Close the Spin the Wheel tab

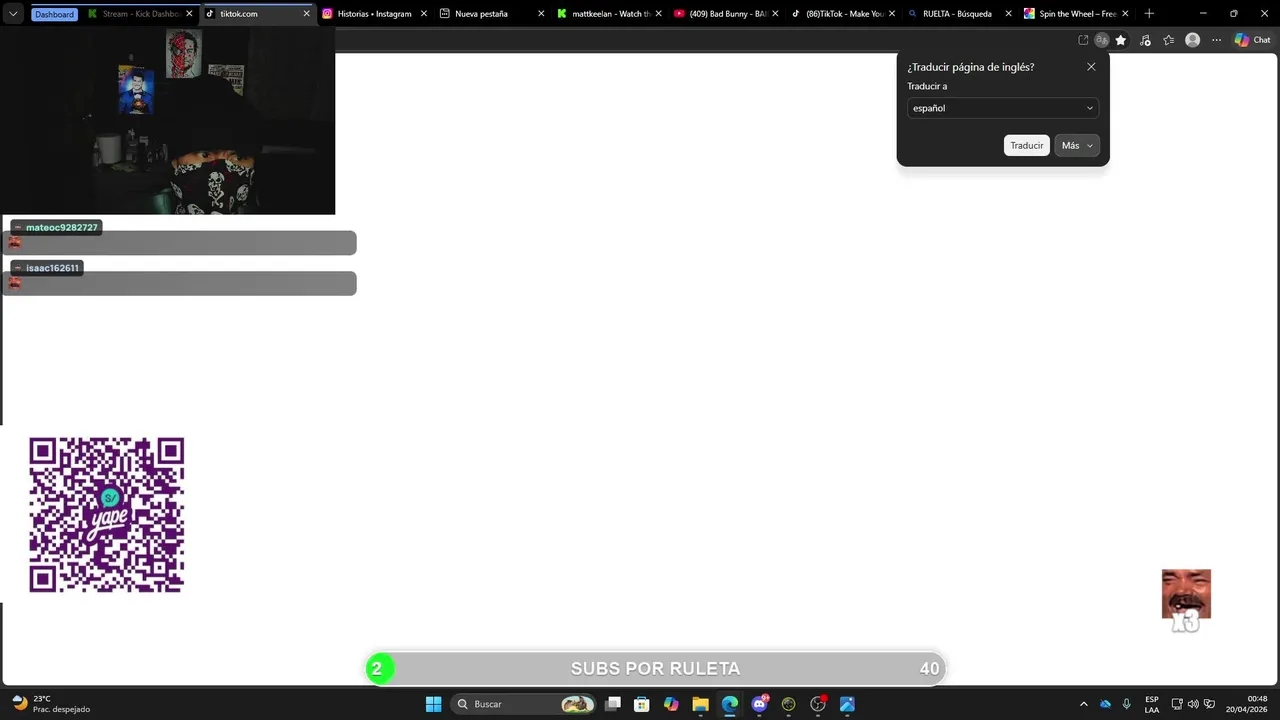click(1125, 14)
